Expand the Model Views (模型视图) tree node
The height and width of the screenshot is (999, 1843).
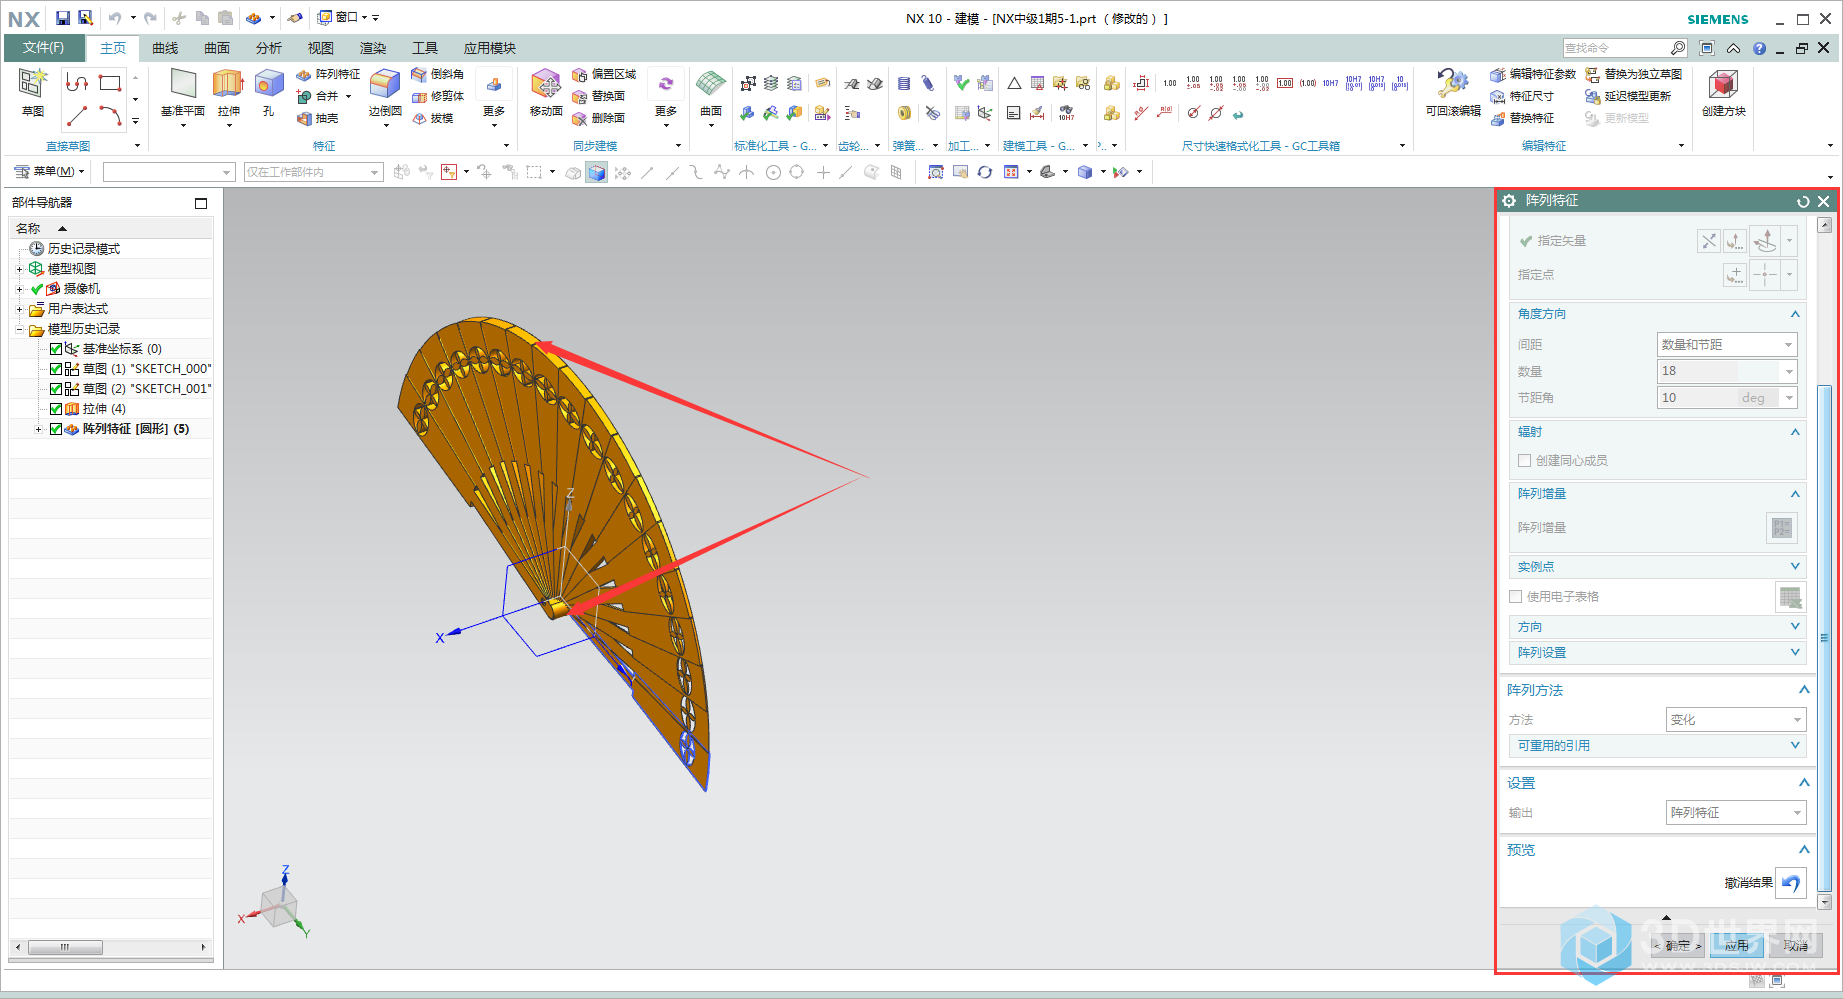(19, 269)
